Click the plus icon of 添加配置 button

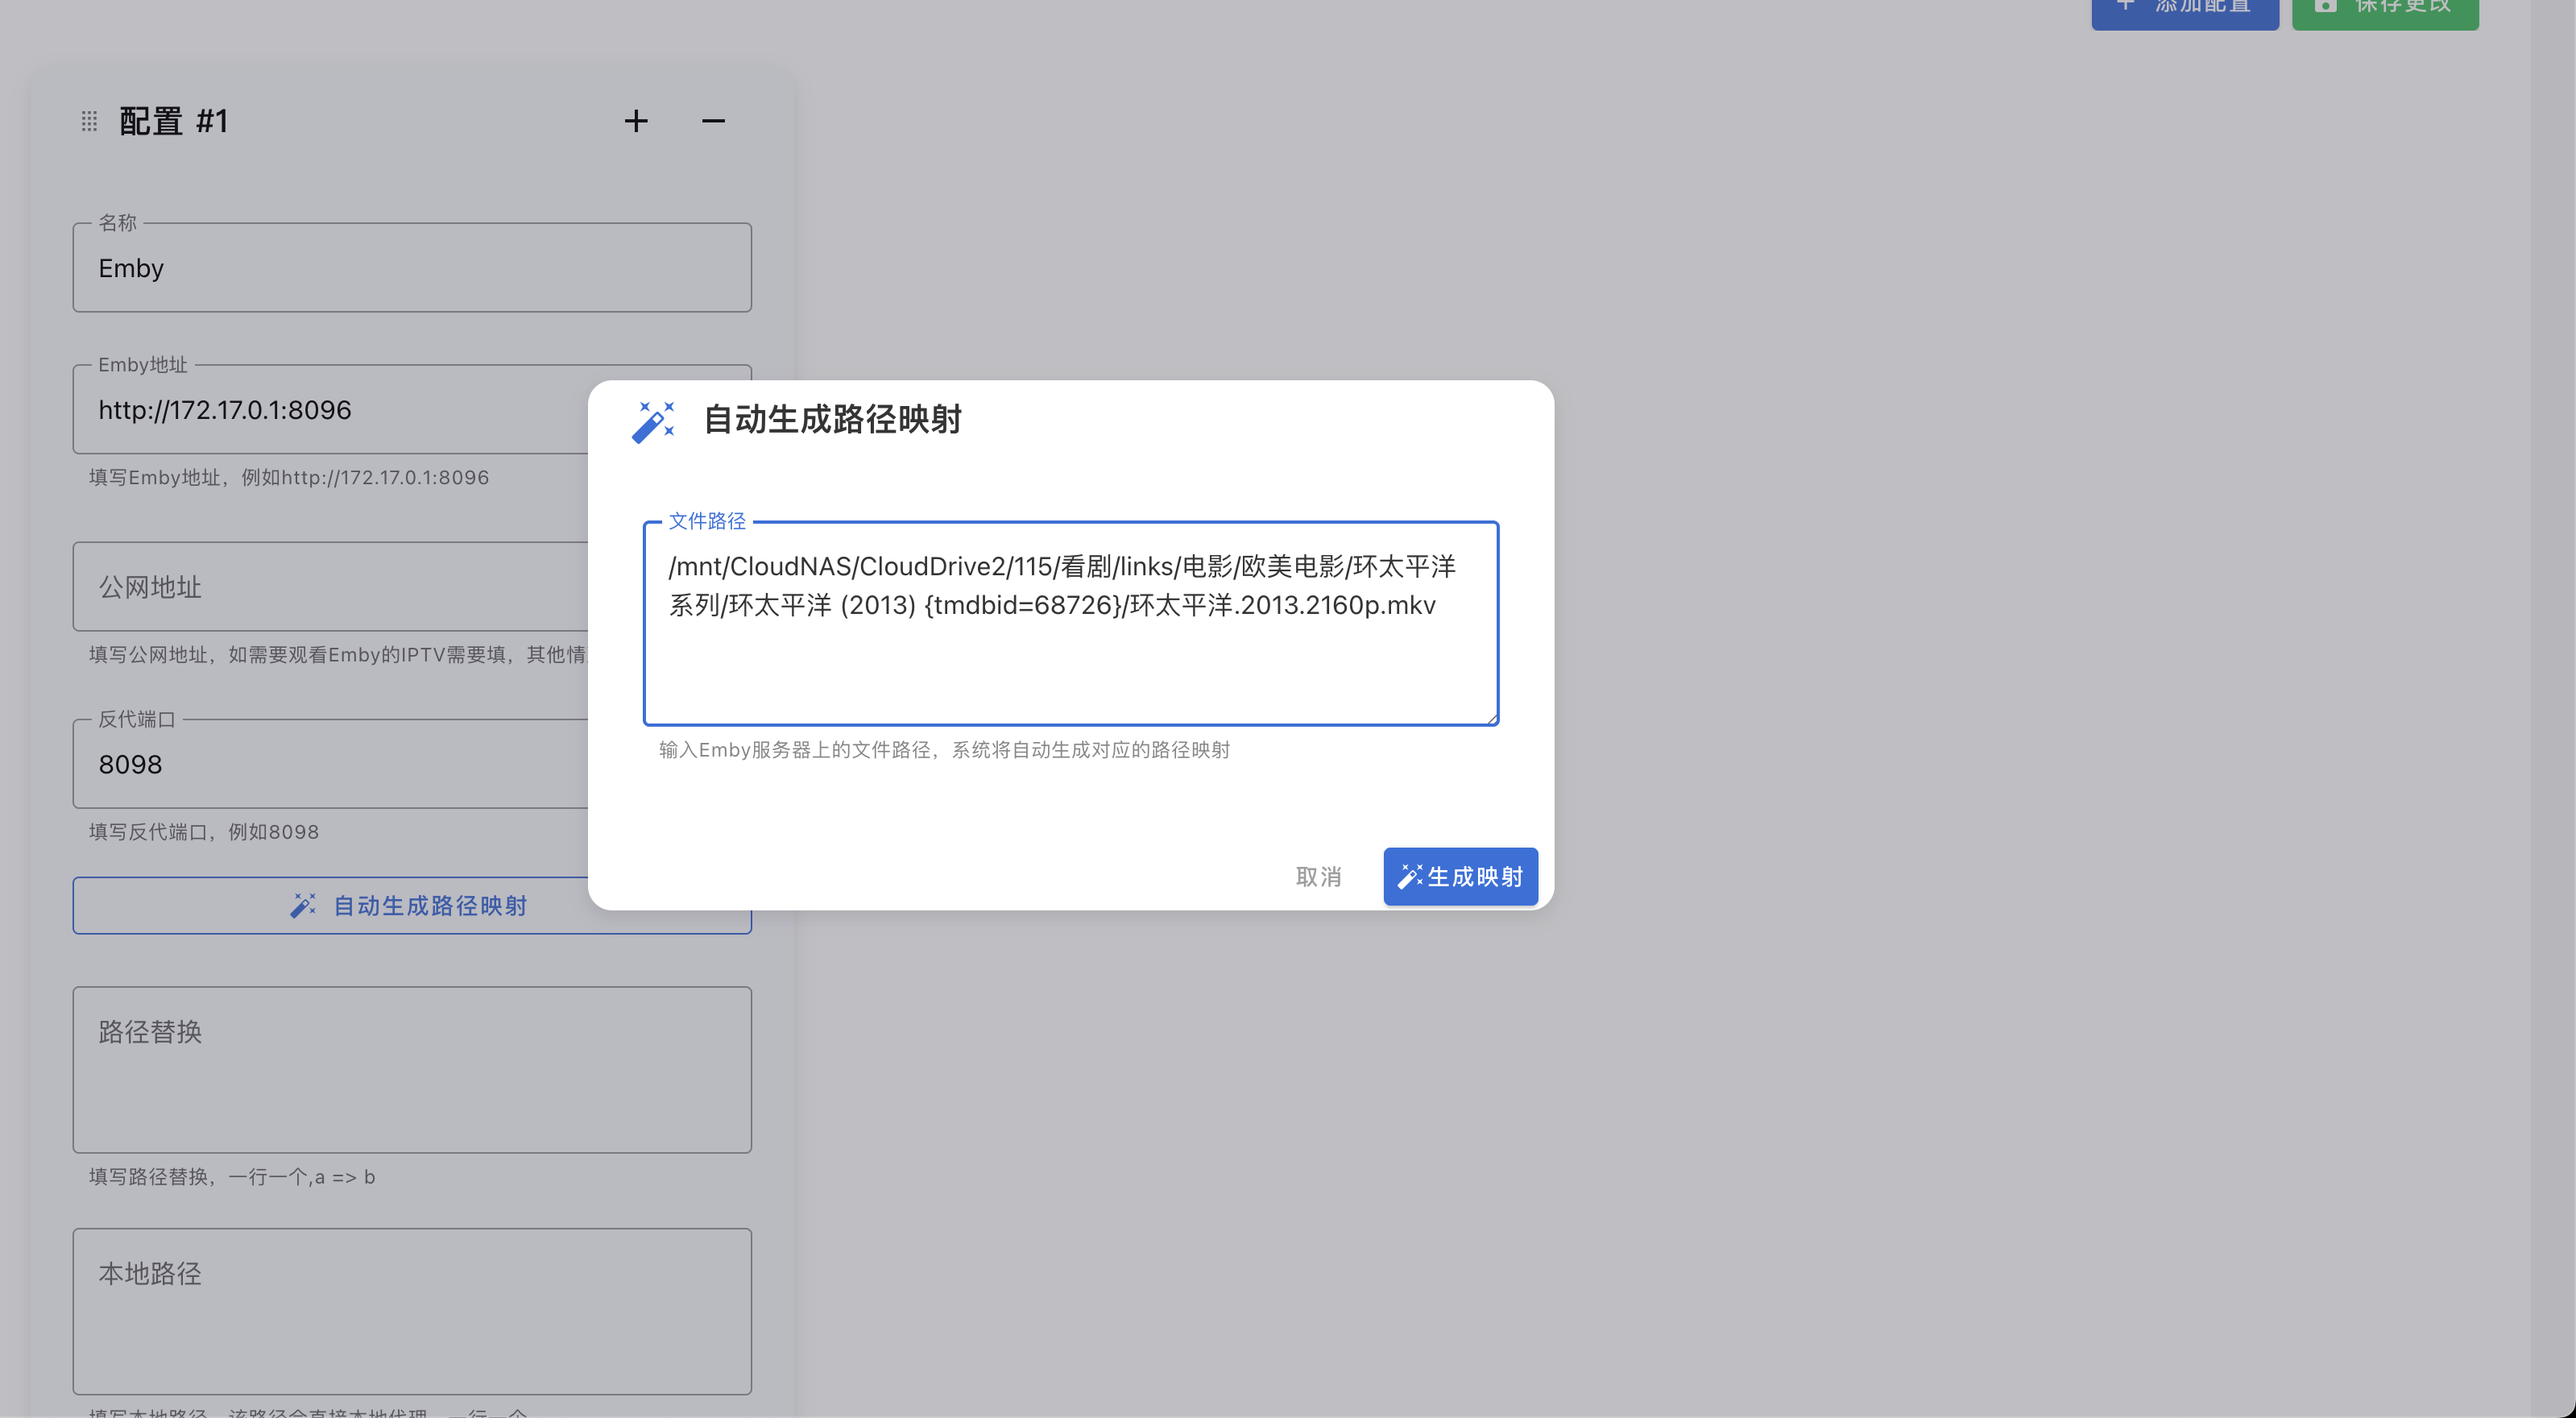(x=2125, y=6)
